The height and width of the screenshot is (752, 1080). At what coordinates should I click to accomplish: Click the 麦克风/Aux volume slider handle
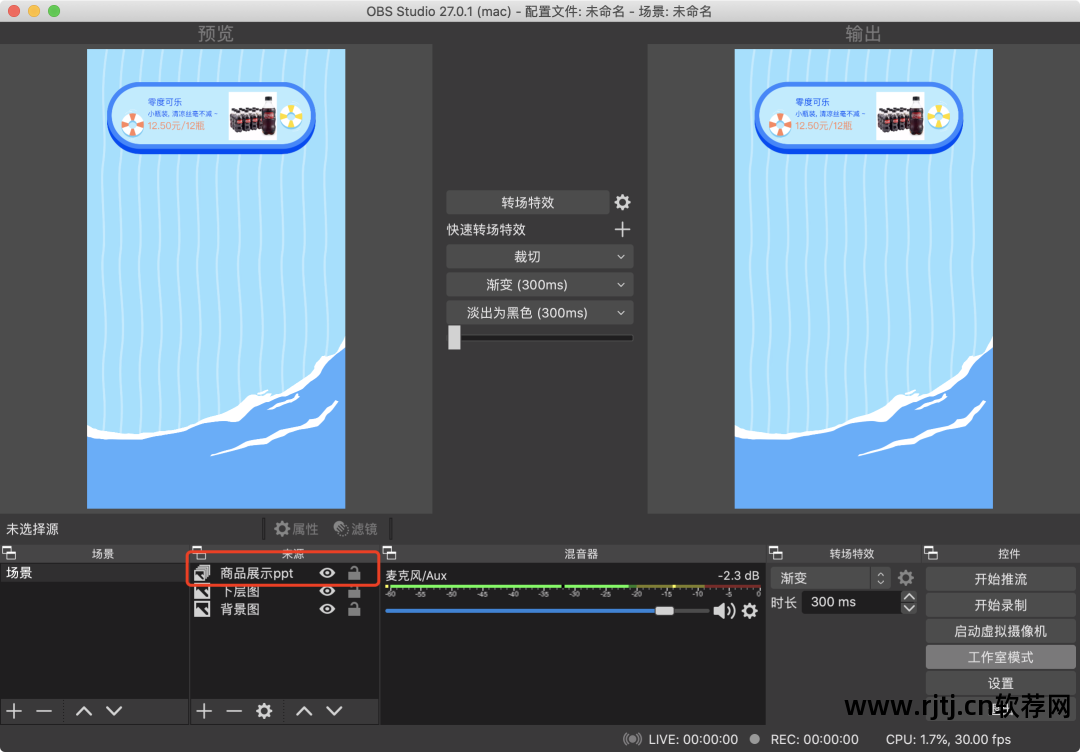coord(664,611)
